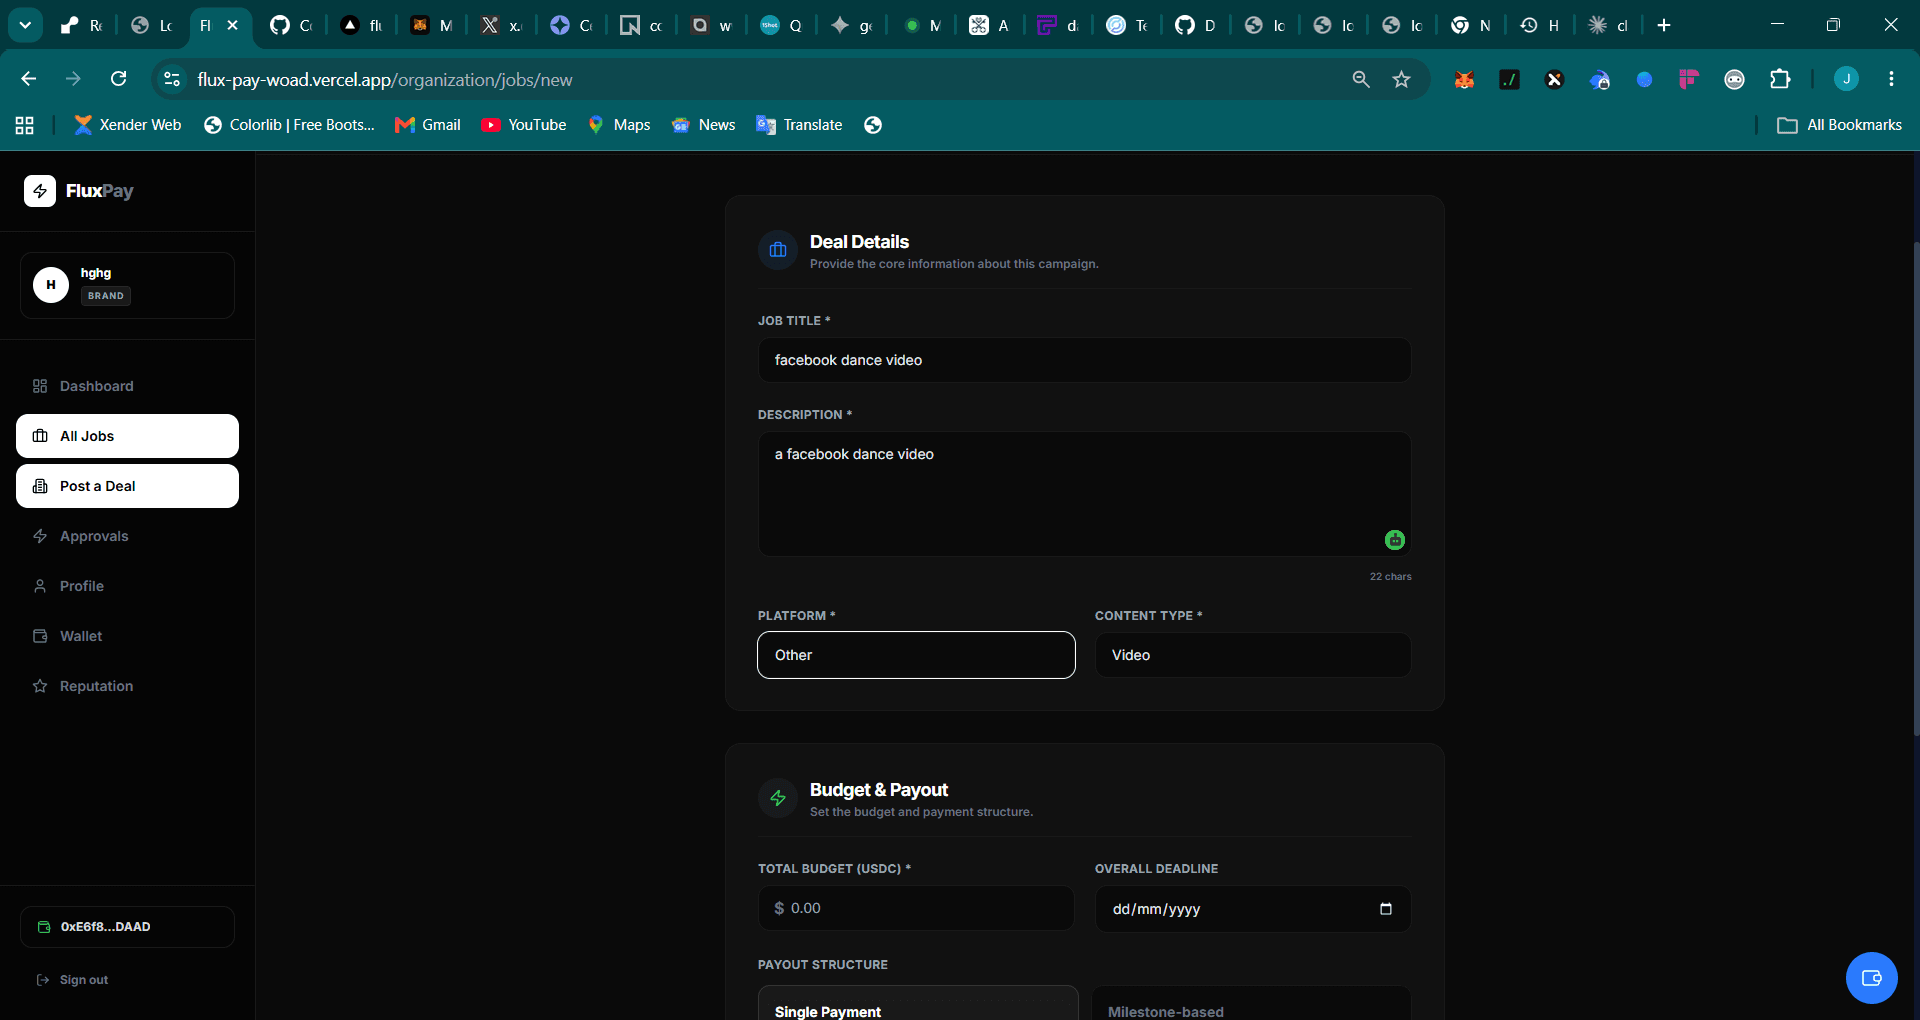Open the Platform dropdown showing Other
The height and width of the screenshot is (1020, 1920).
point(916,655)
